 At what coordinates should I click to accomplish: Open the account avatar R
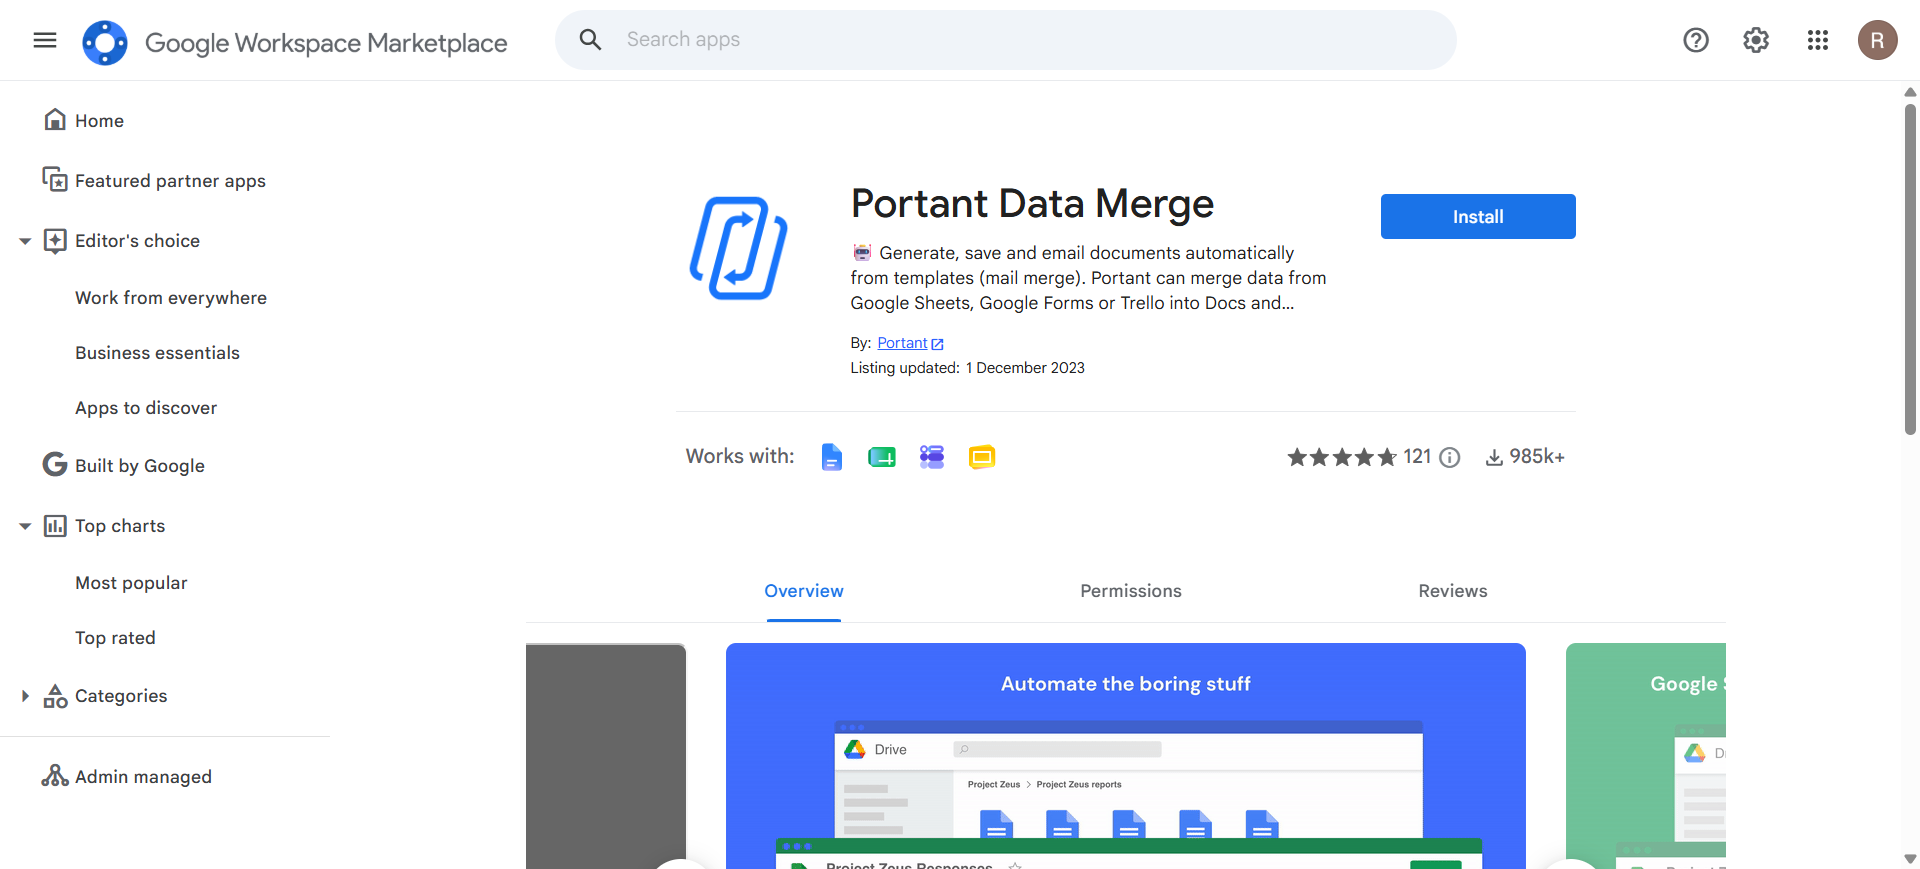tap(1878, 40)
